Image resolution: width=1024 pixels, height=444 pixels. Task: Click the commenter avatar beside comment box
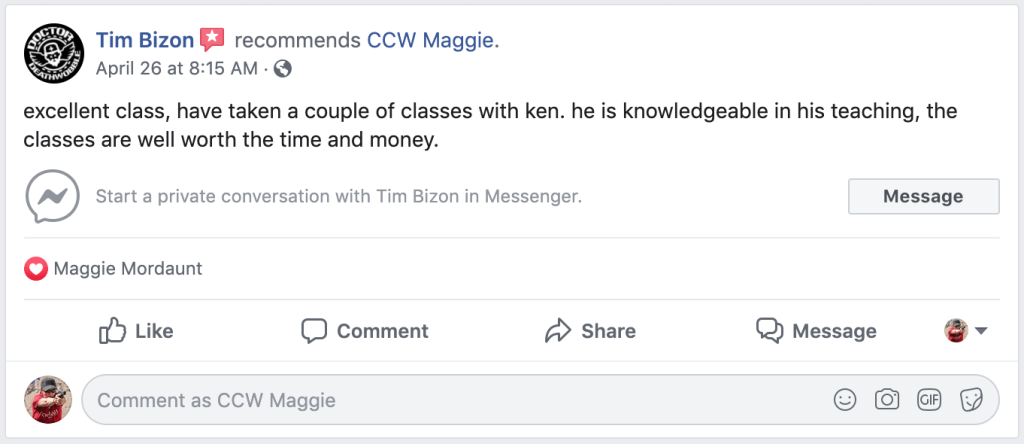[x=47, y=400]
